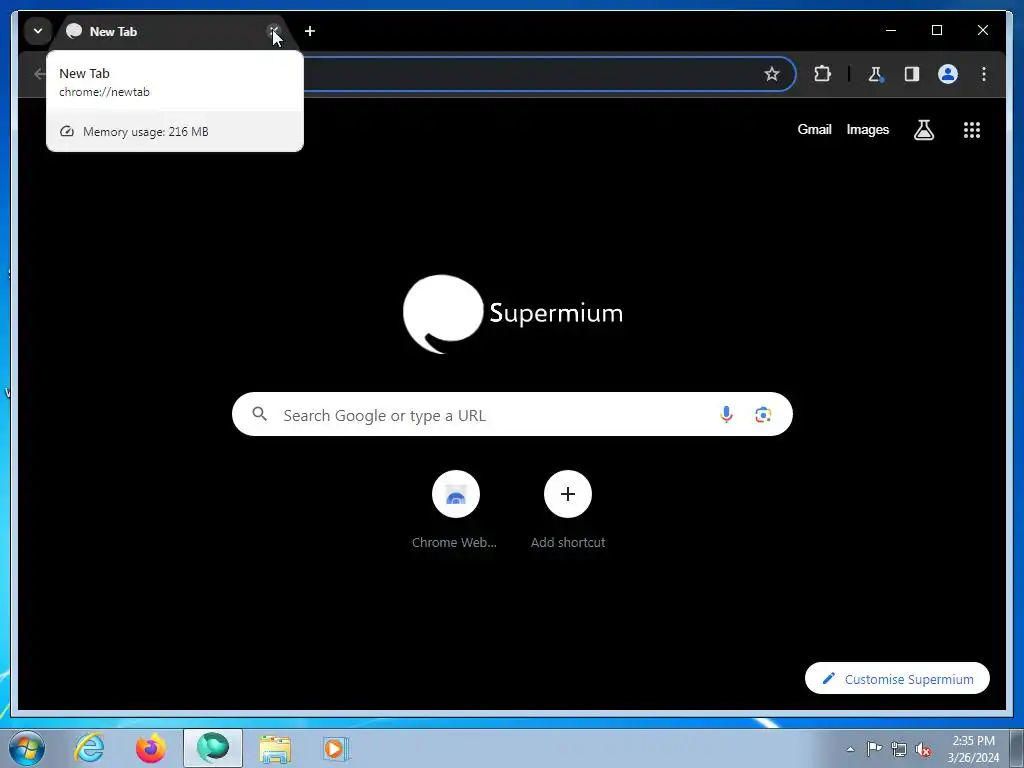Open Windows Explorer from taskbar

tap(276, 748)
